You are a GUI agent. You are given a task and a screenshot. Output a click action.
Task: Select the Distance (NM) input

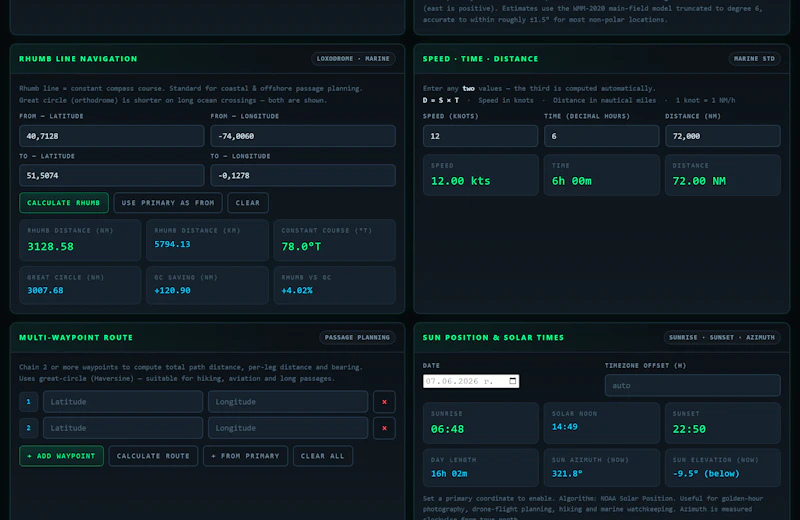723,136
